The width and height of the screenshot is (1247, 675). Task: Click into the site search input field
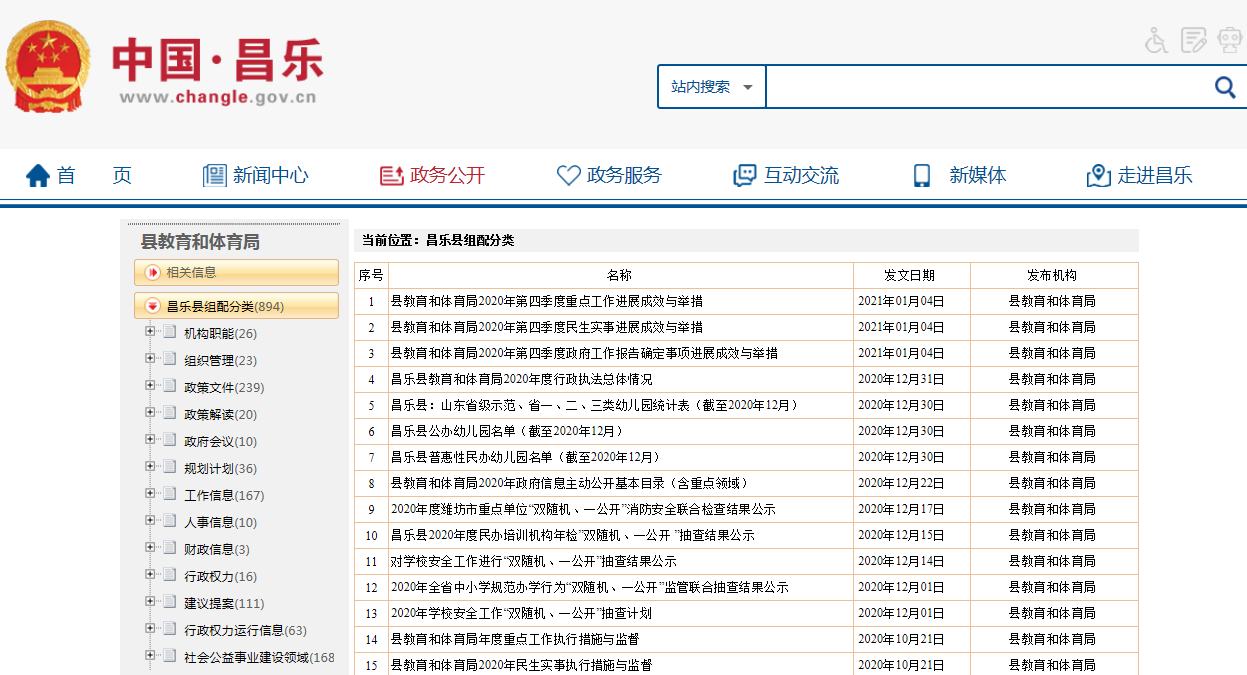985,87
